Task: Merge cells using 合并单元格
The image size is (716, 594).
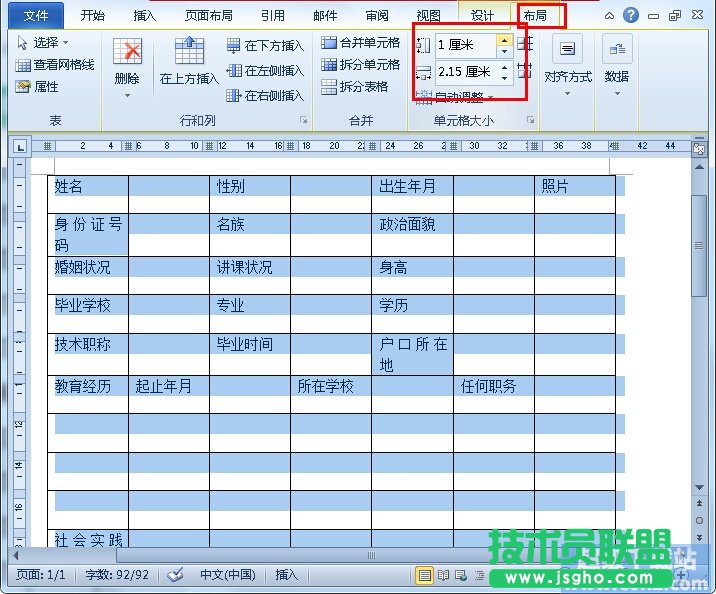Action: (x=361, y=42)
